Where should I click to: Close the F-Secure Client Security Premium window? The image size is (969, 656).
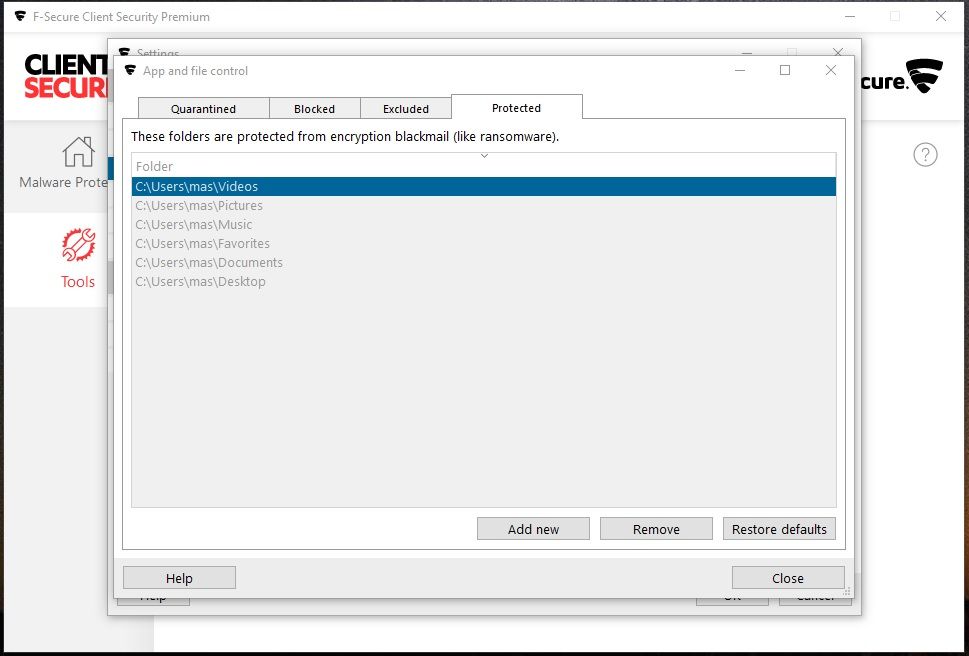[x=941, y=16]
